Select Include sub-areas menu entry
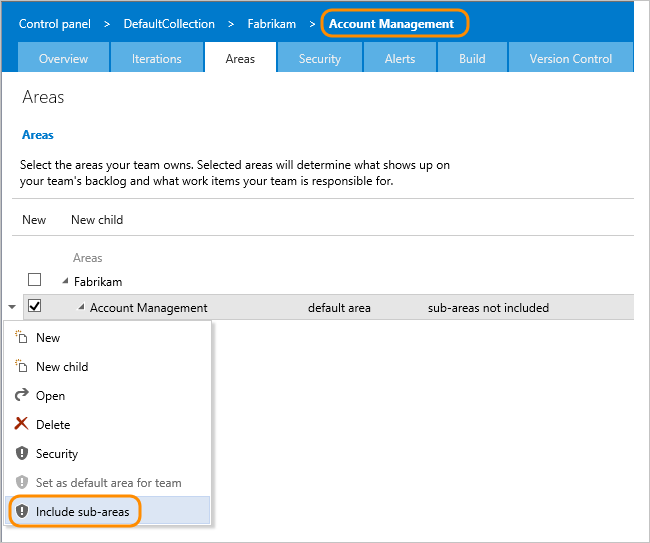 tap(107, 511)
